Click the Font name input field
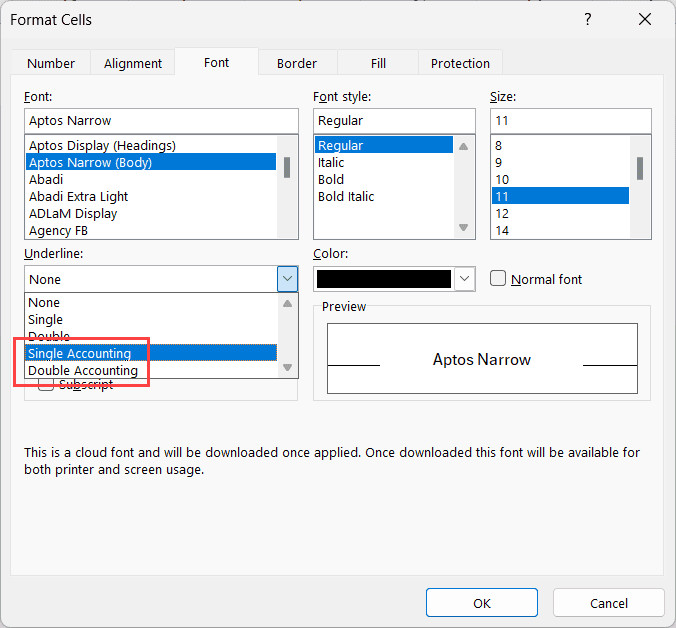The height and width of the screenshot is (628, 676). [161, 121]
